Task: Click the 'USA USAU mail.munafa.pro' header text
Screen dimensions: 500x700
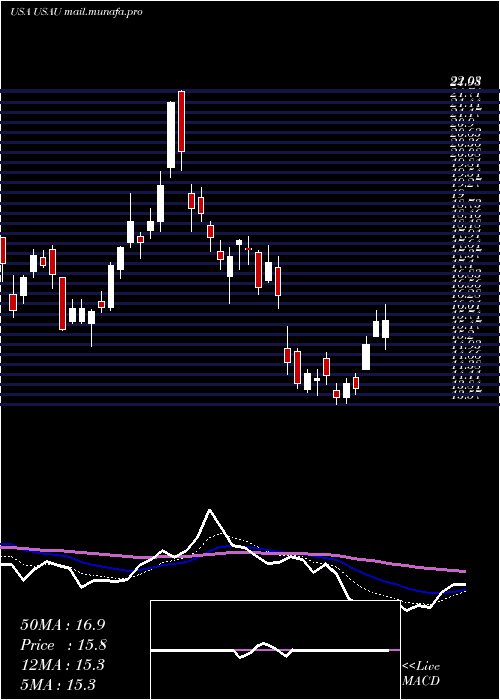Action: (76, 12)
